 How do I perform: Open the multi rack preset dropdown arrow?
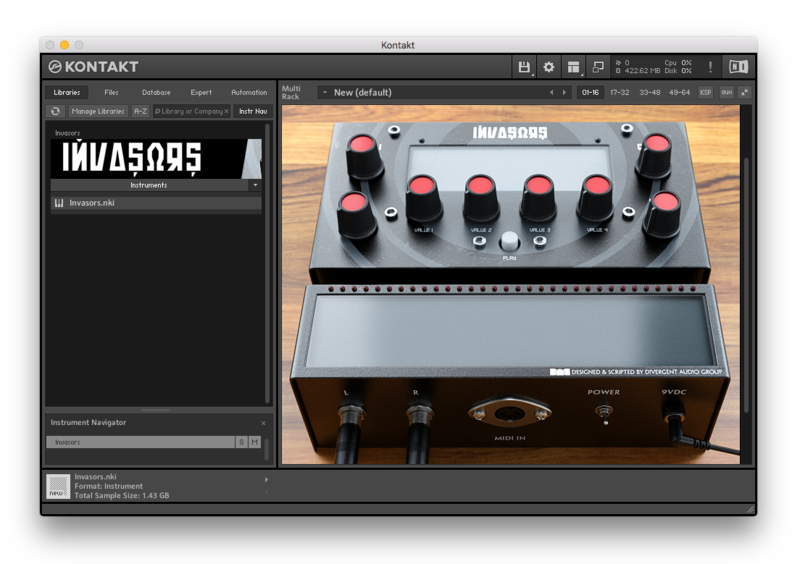tap(325, 92)
